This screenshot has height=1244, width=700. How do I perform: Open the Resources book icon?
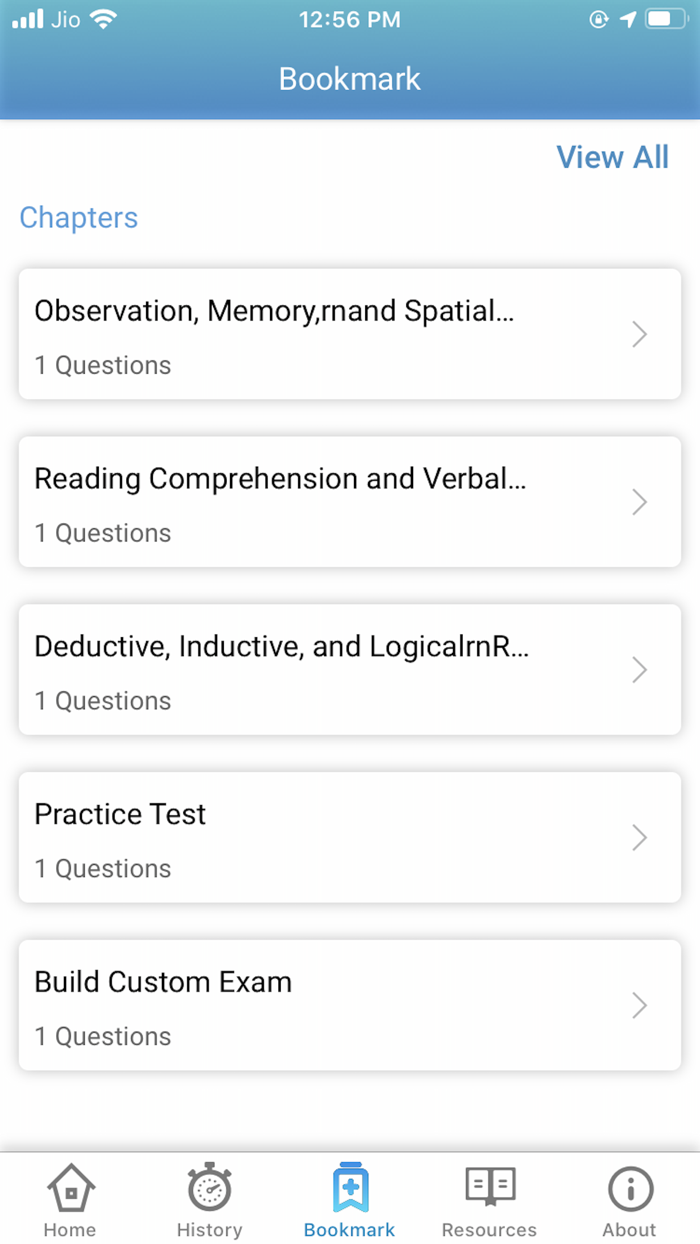[x=489, y=1188]
